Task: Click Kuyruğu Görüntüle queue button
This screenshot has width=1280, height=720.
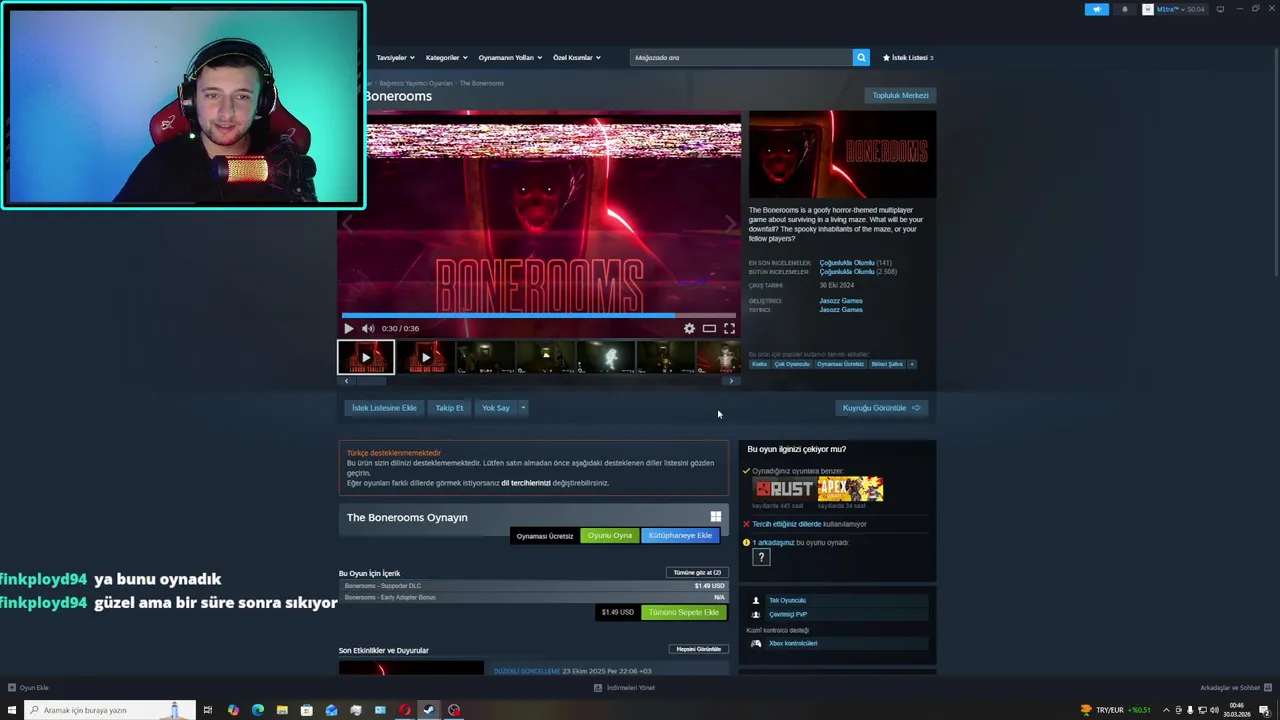Action: point(881,408)
